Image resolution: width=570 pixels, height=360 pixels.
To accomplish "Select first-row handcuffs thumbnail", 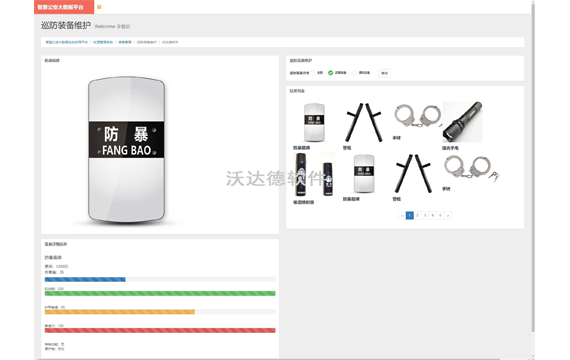I will [x=418, y=116].
